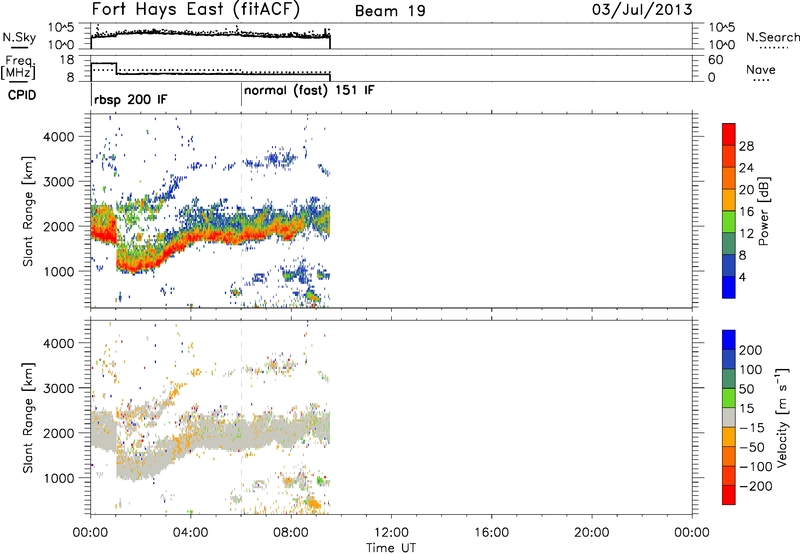800x554 pixels.
Task: Click the '-50' label on the velocity colorbar
Action: pyautogui.click(x=752, y=447)
